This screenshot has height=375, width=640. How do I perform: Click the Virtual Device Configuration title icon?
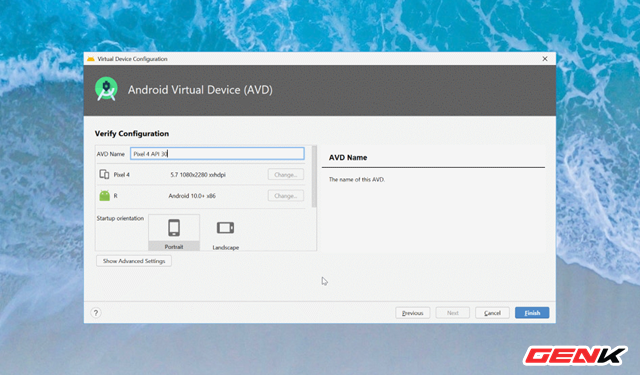coord(91,59)
